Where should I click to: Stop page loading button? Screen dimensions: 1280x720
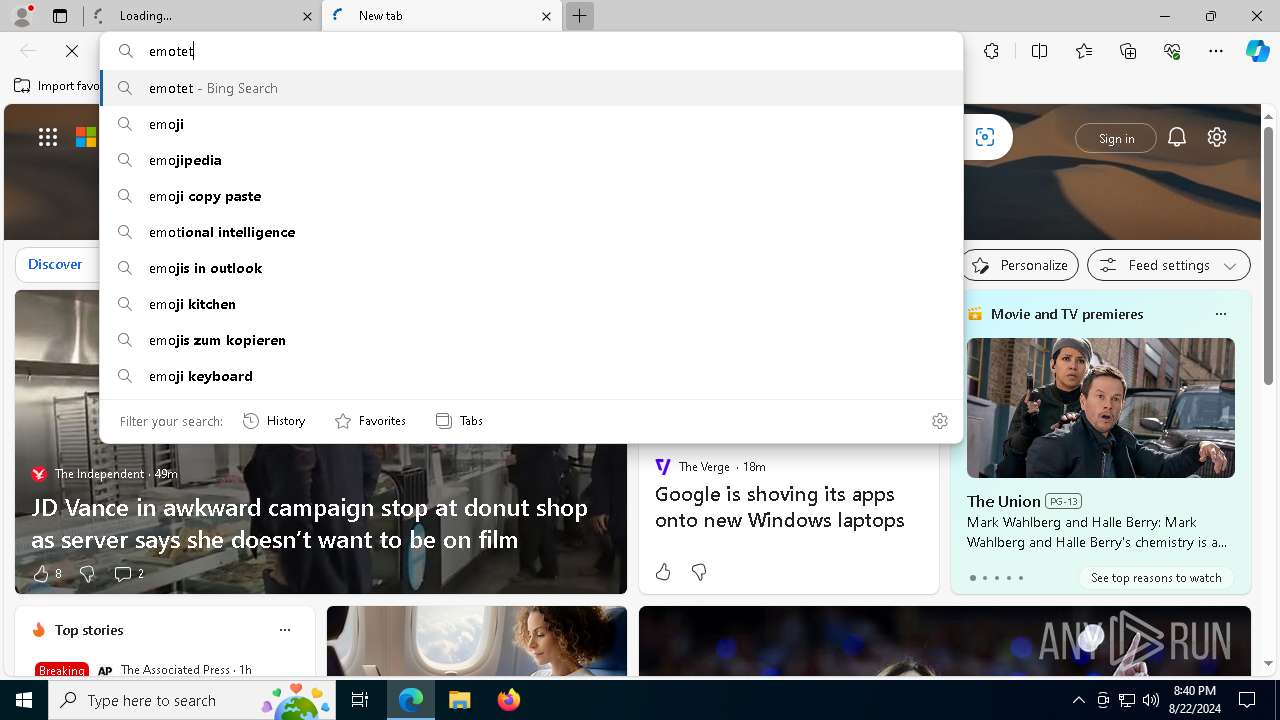(72, 51)
